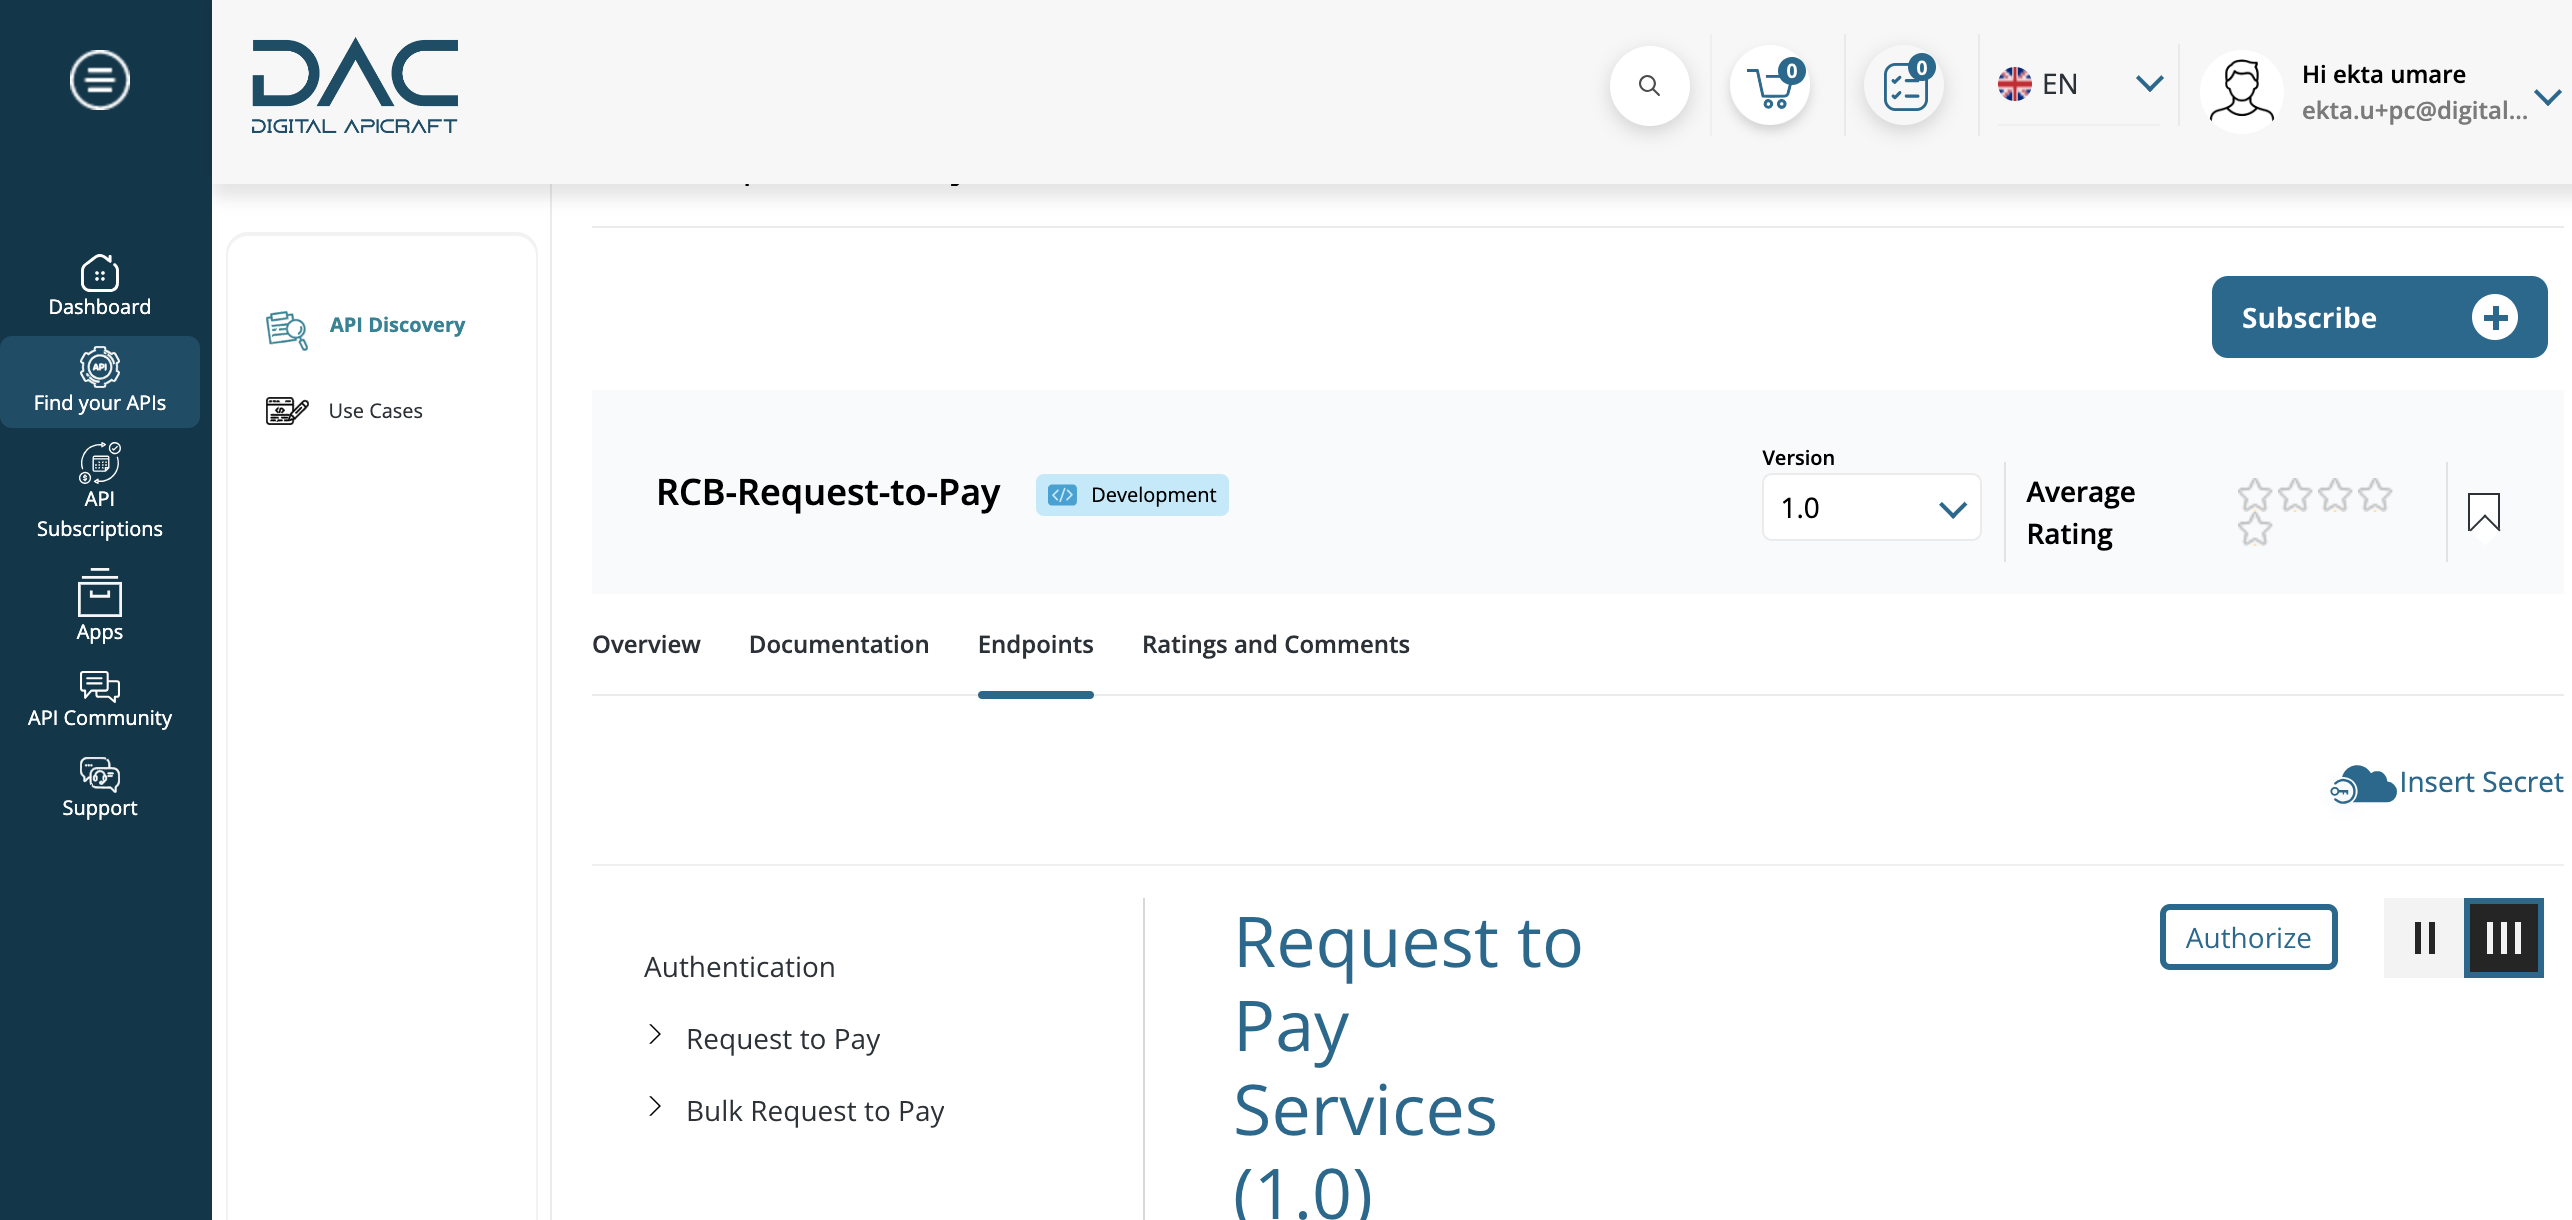Open API Subscriptions in sidebar
This screenshot has width=2572, height=1220.
(x=100, y=492)
